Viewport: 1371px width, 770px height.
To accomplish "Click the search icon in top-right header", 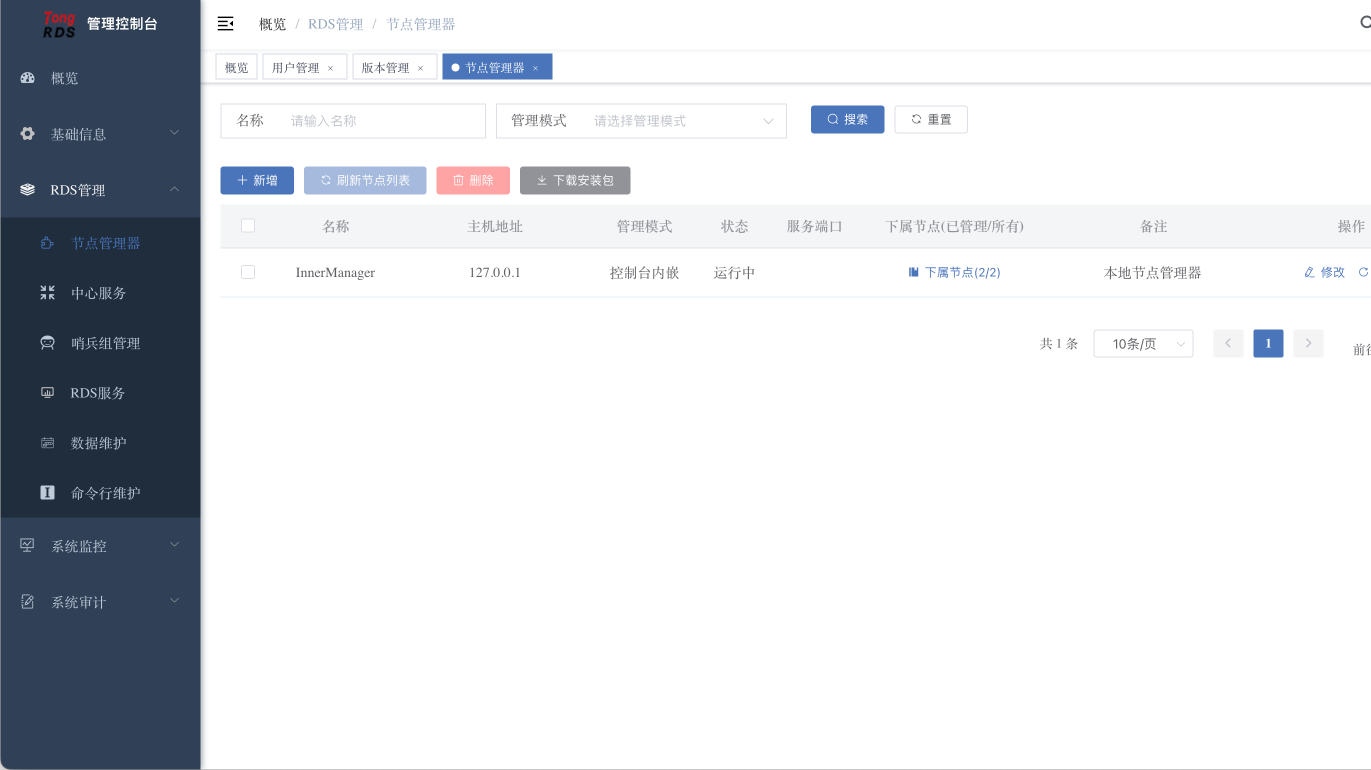I will (1365, 23).
